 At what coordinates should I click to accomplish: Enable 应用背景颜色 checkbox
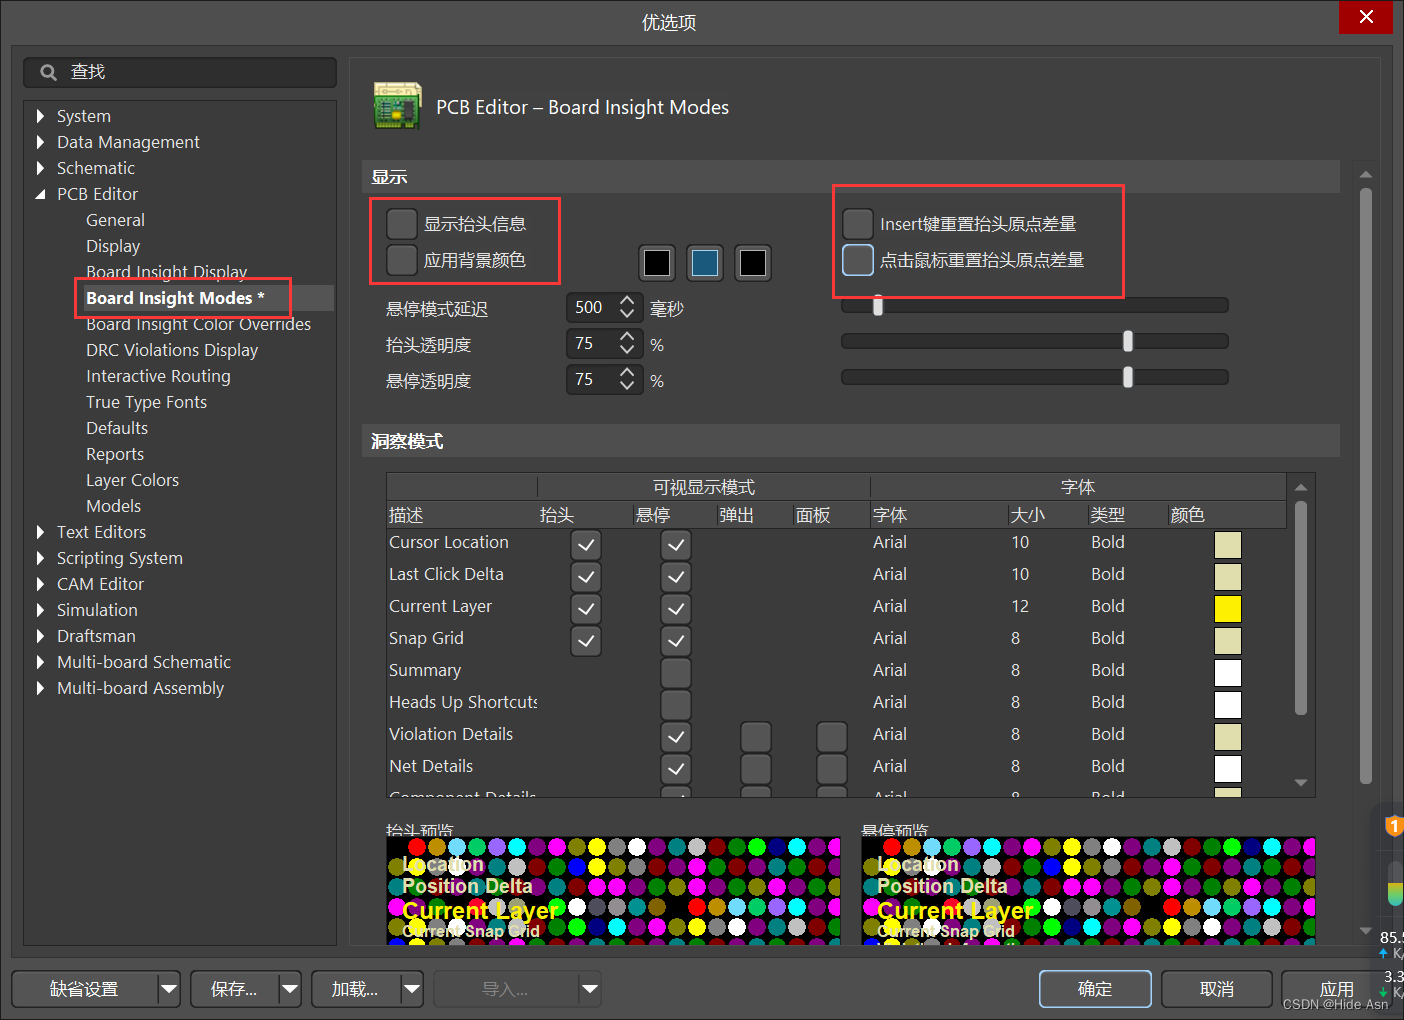pyautogui.click(x=402, y=260)
